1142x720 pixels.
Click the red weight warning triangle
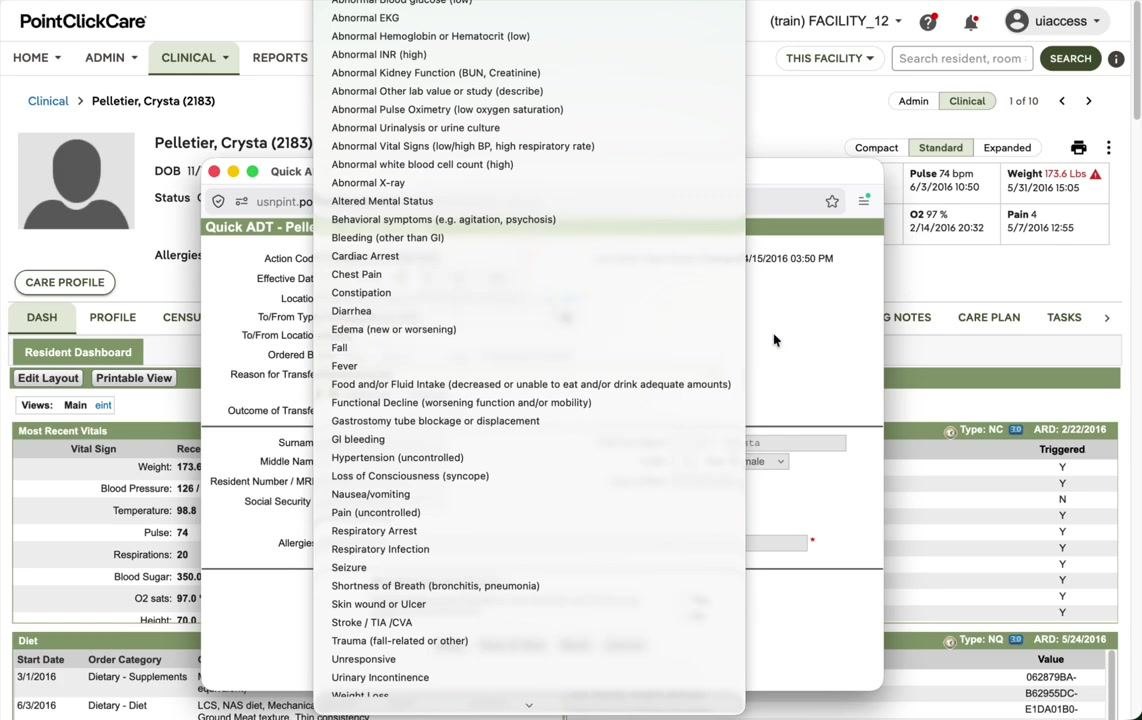1096,174
